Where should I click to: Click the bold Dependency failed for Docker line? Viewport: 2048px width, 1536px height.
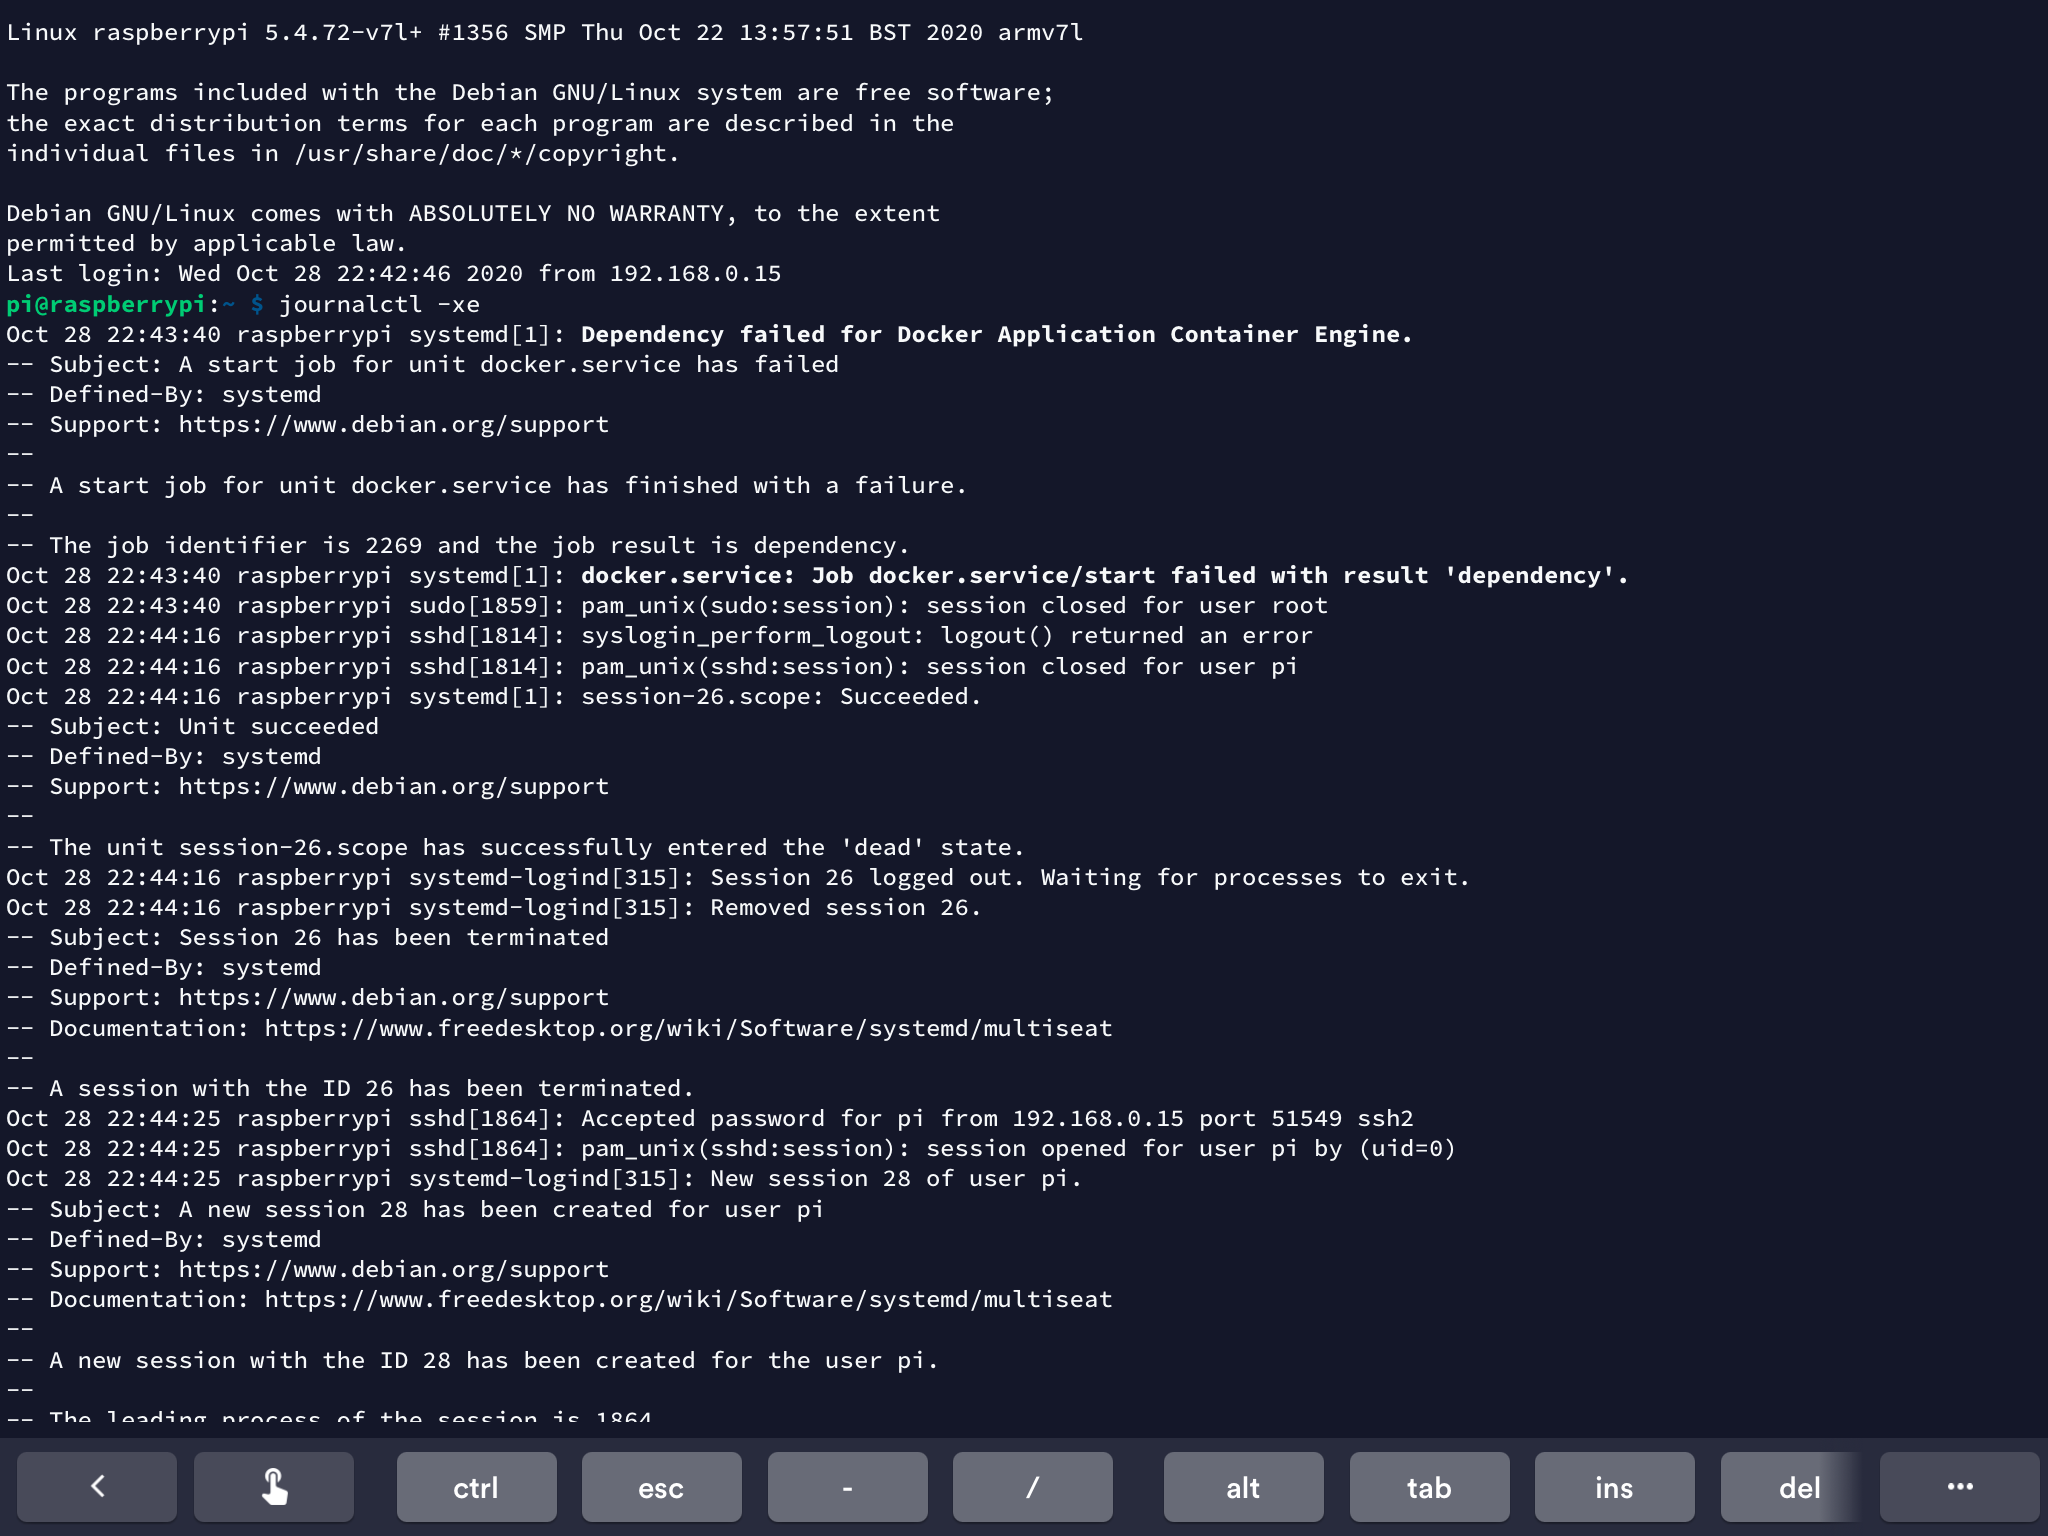[x=996, y=334]
